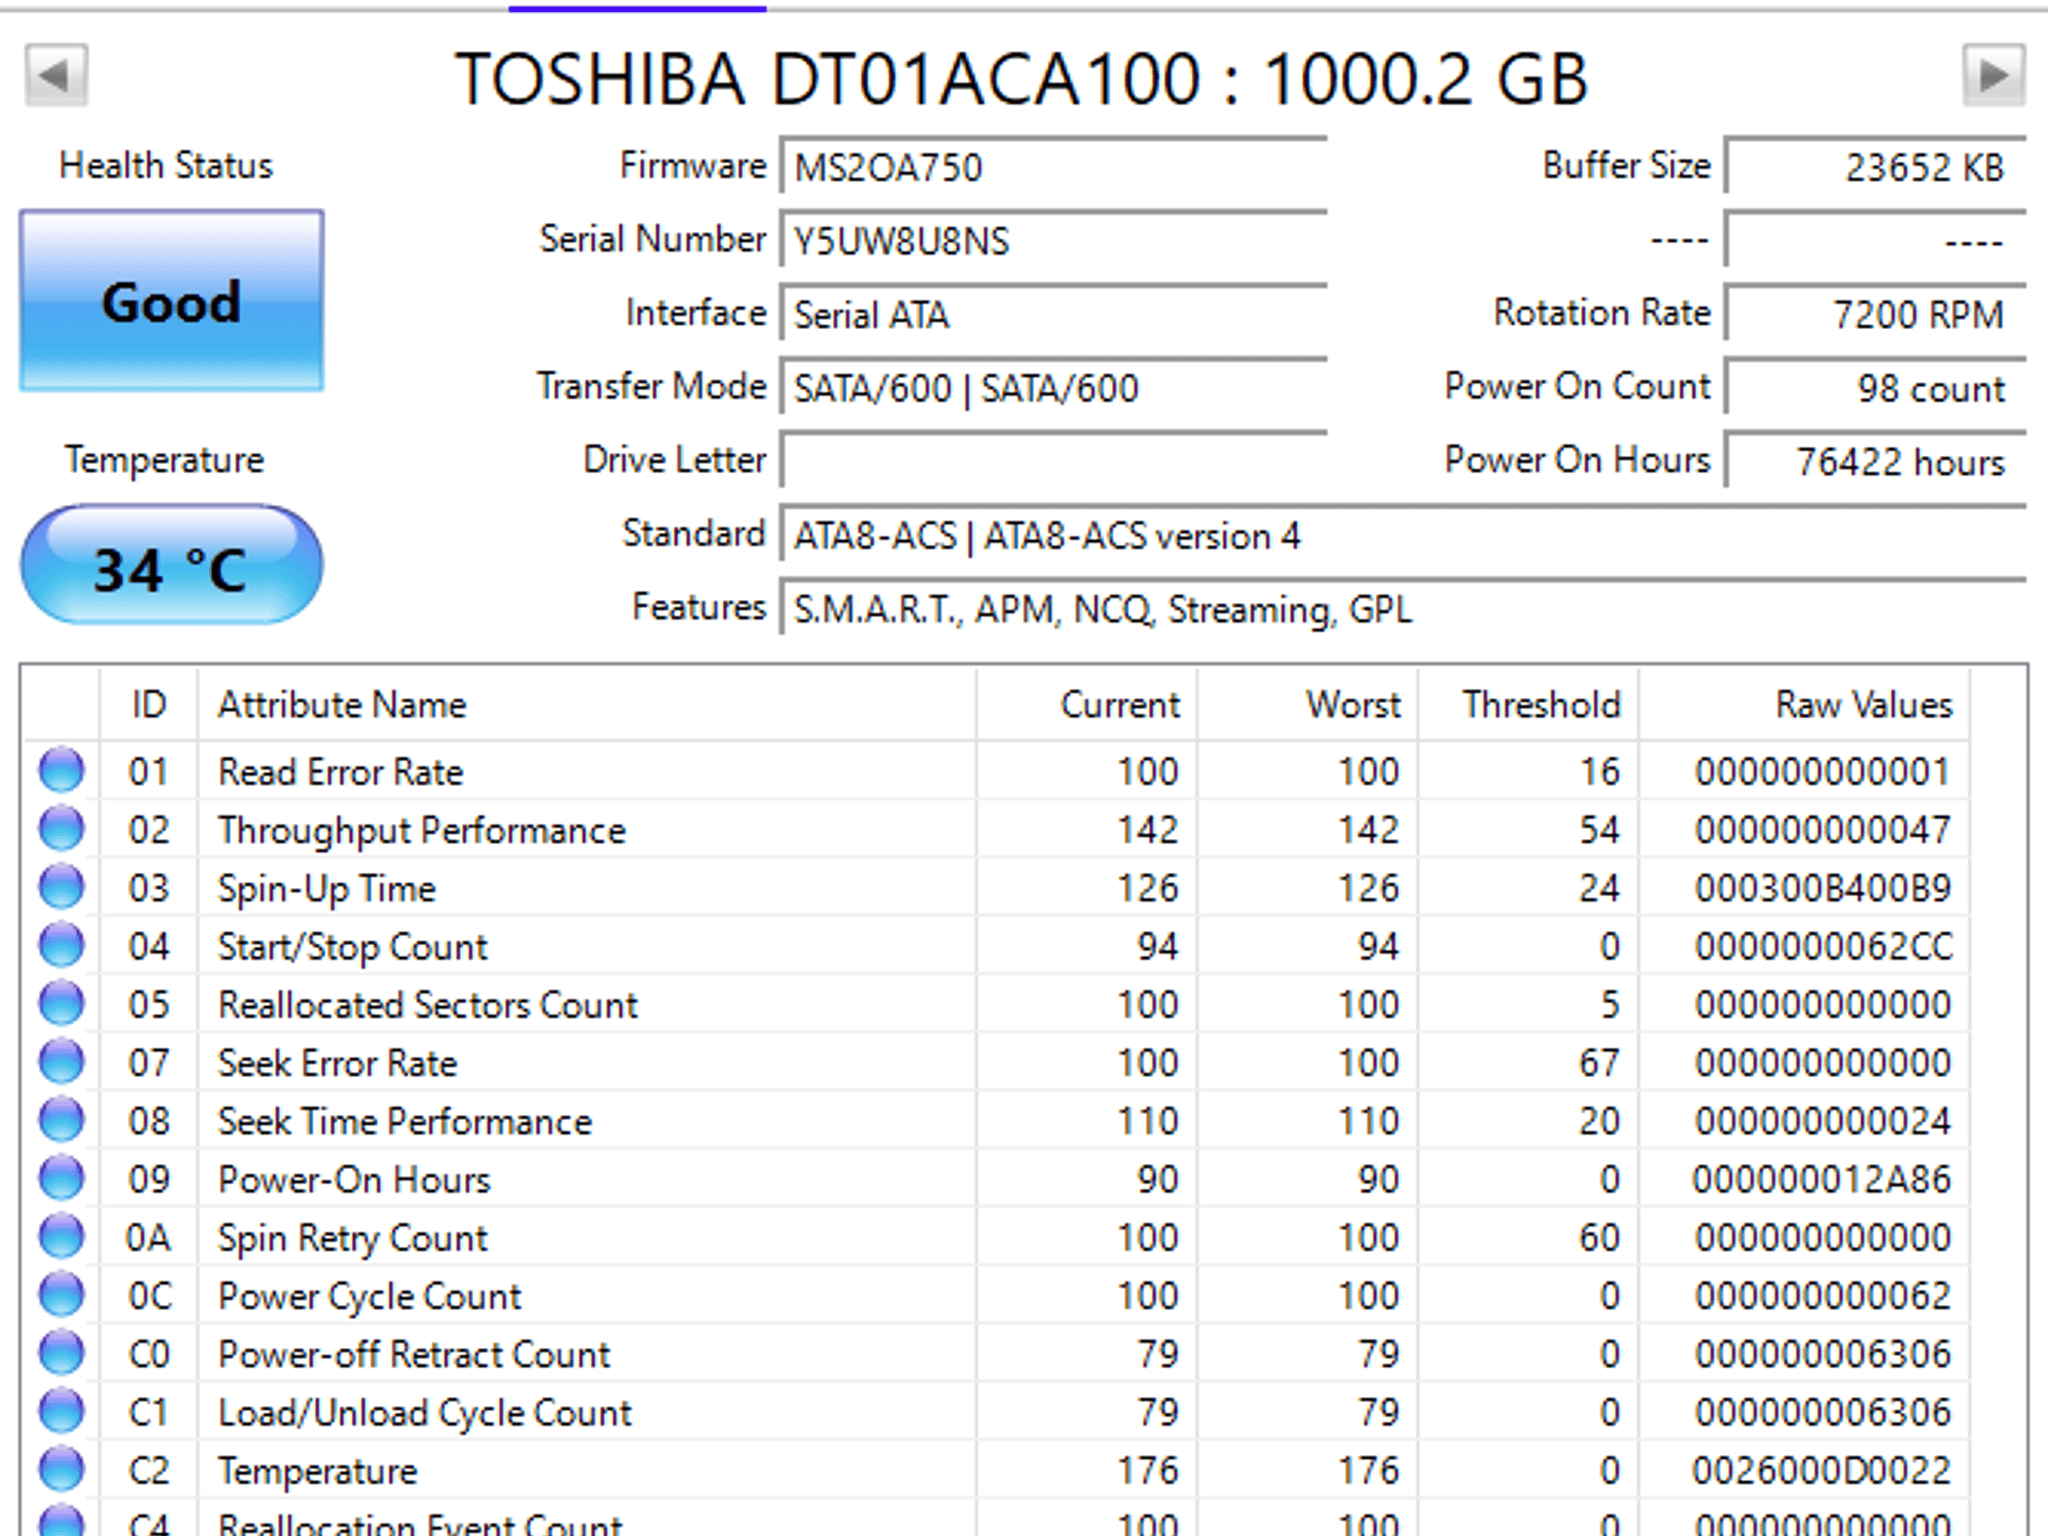
Task: Click the TOSHIBA DT01ACA100 disk title
Action: click(1021, 78)
